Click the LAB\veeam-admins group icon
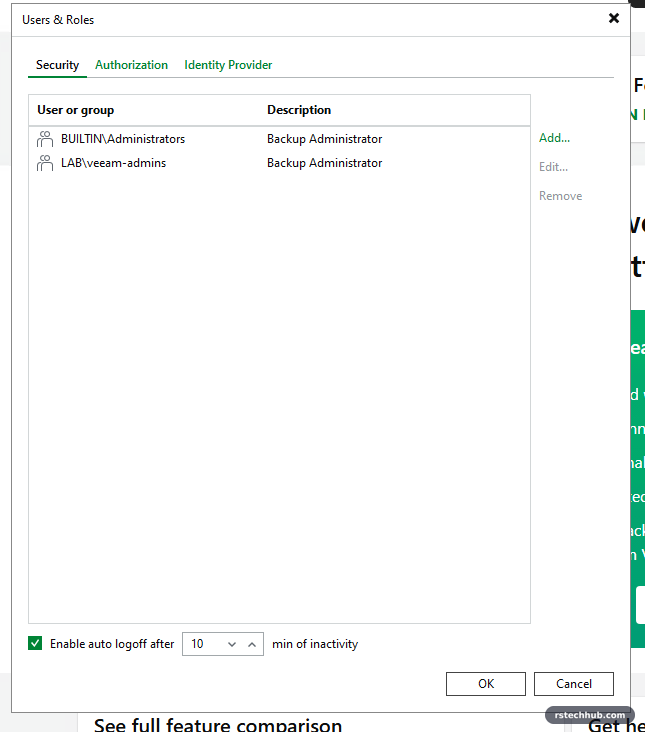The height and width of the screenshot is (732, 645). coord(45,163)
